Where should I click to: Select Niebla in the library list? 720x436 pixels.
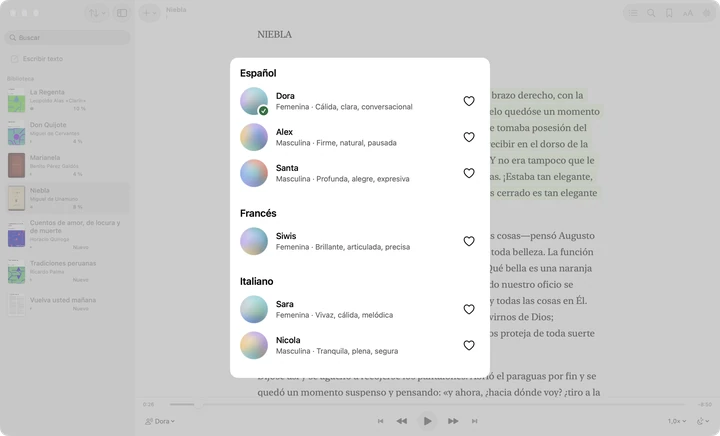(x=68, y=198)
